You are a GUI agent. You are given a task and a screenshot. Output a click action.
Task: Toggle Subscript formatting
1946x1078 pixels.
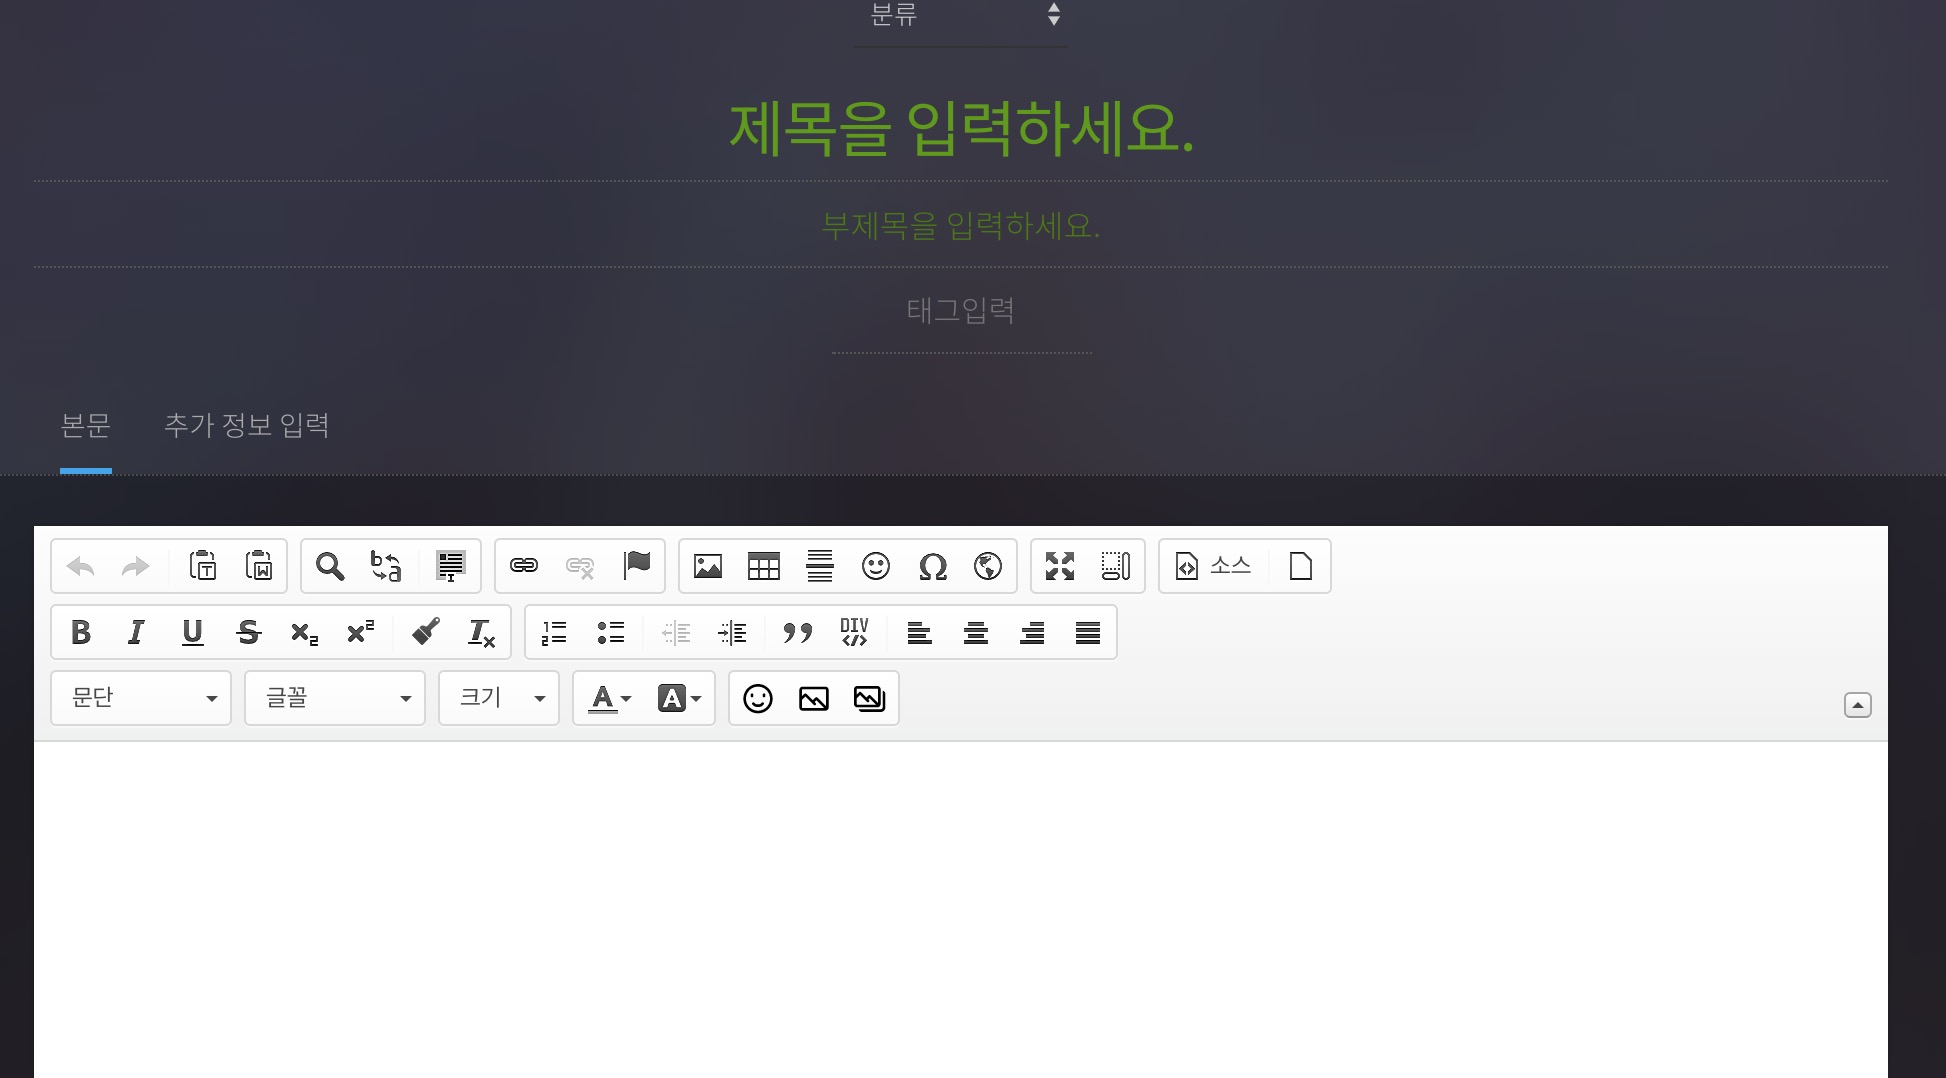tap(304, 633)
